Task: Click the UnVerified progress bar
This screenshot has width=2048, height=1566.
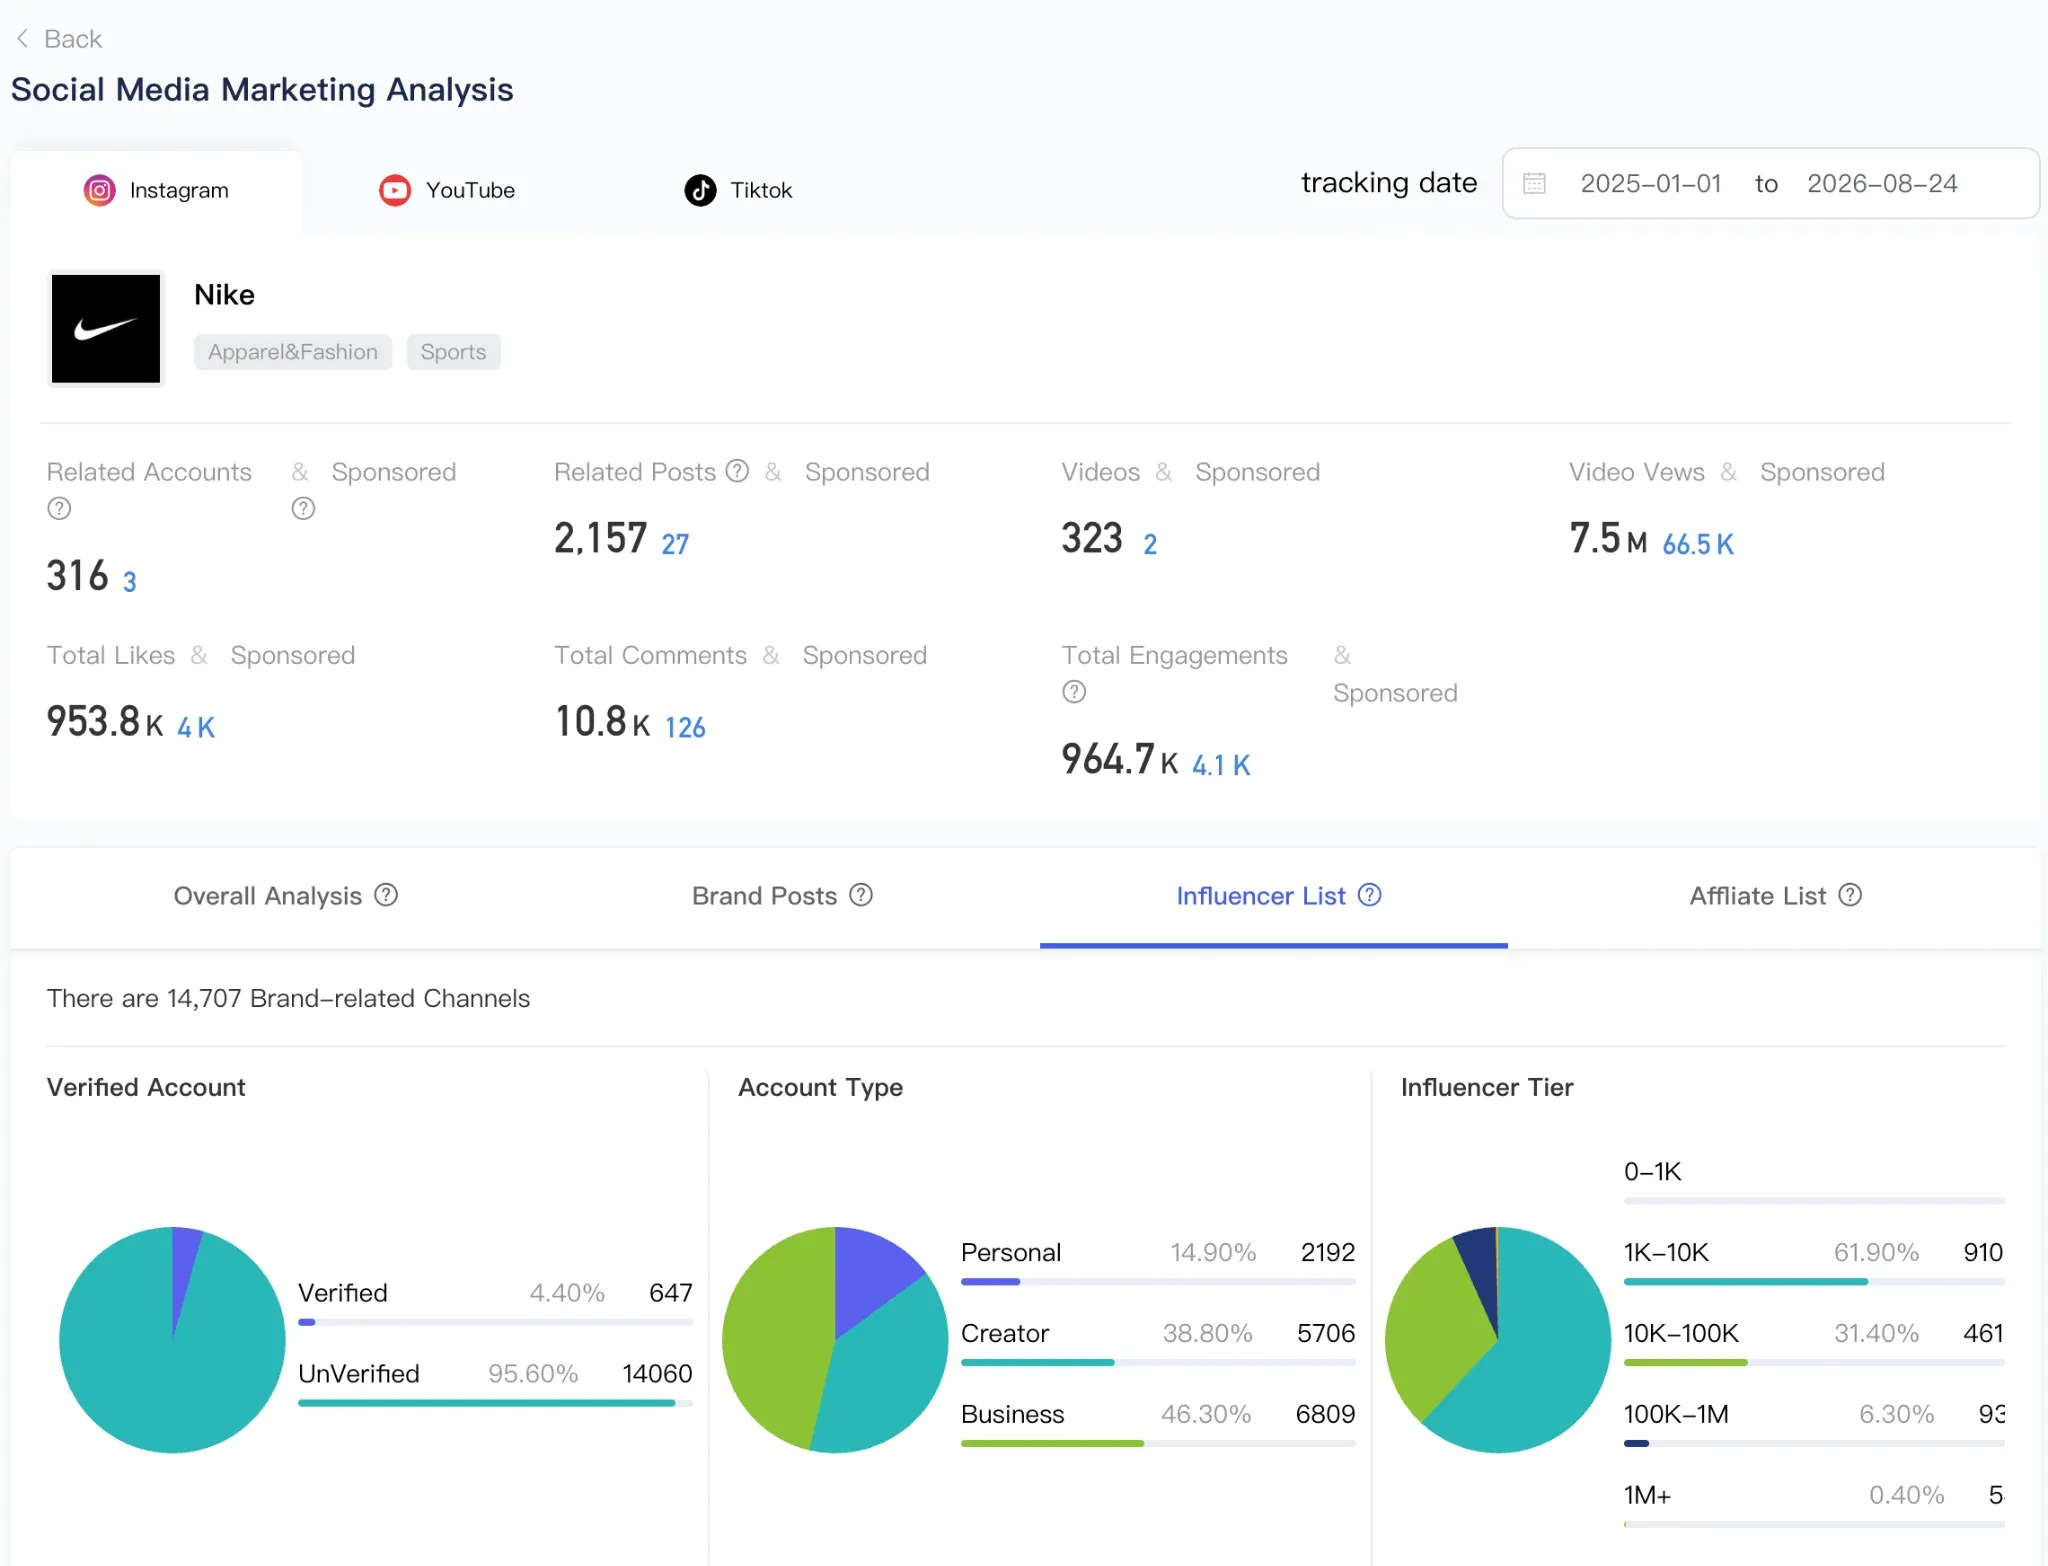Action: tap(495, 1403)
